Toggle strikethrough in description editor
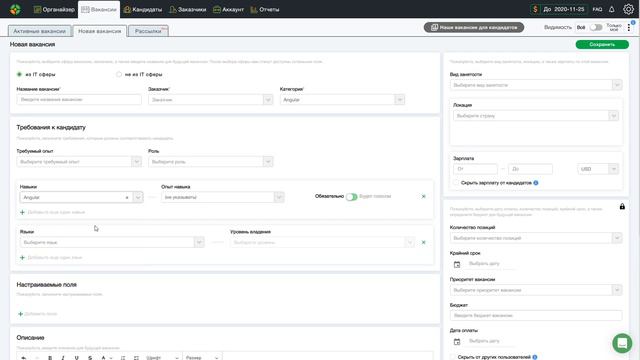The image size is (640, 360). click(90, 358)
